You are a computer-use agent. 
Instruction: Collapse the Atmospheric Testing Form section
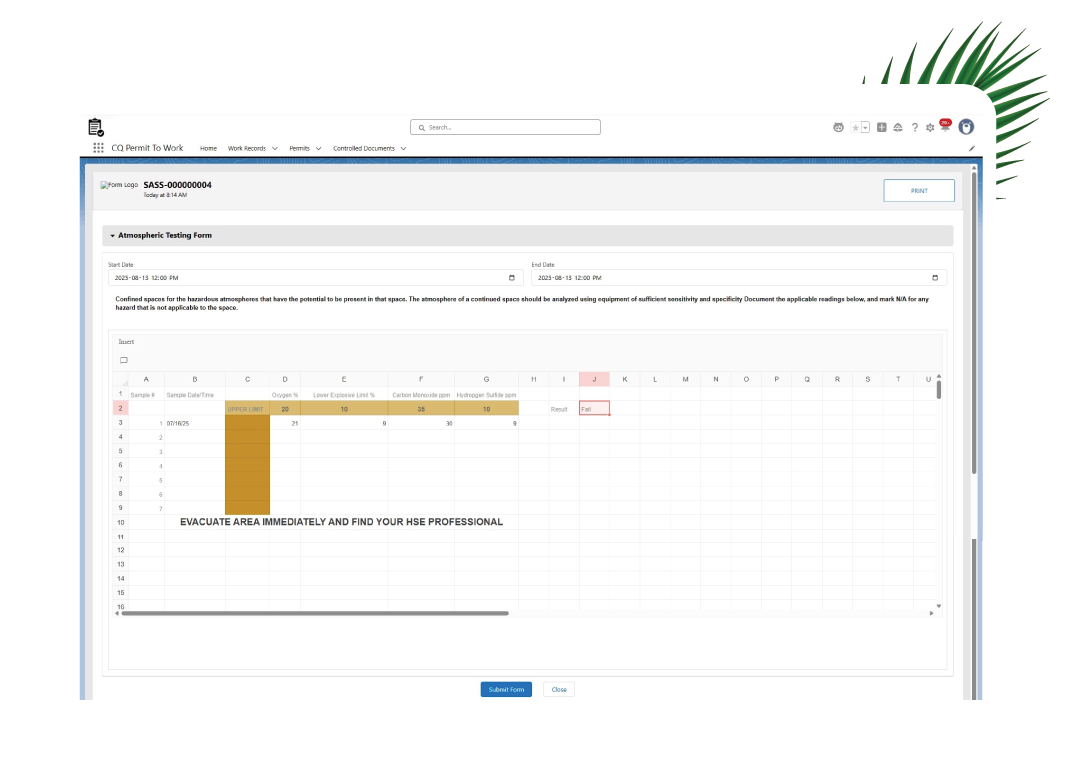(113, 236)
